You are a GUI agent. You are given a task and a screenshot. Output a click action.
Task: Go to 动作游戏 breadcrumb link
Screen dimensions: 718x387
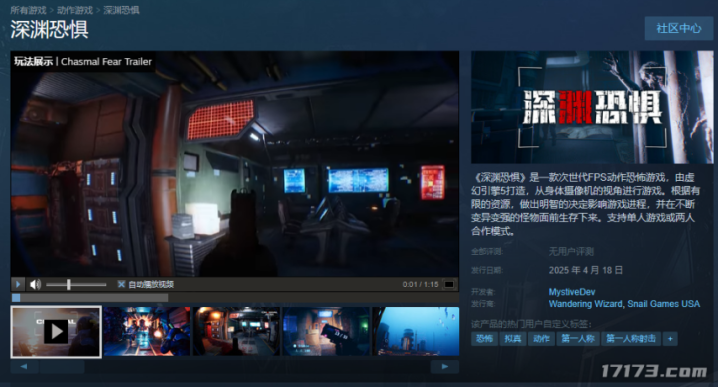click(x=75, y=10)
